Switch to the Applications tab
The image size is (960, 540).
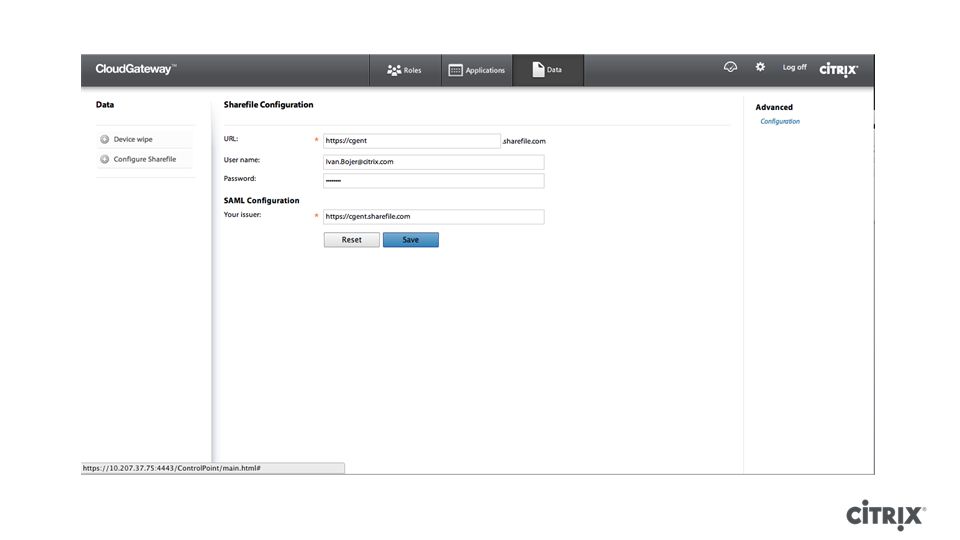click(x=477, y=70)
